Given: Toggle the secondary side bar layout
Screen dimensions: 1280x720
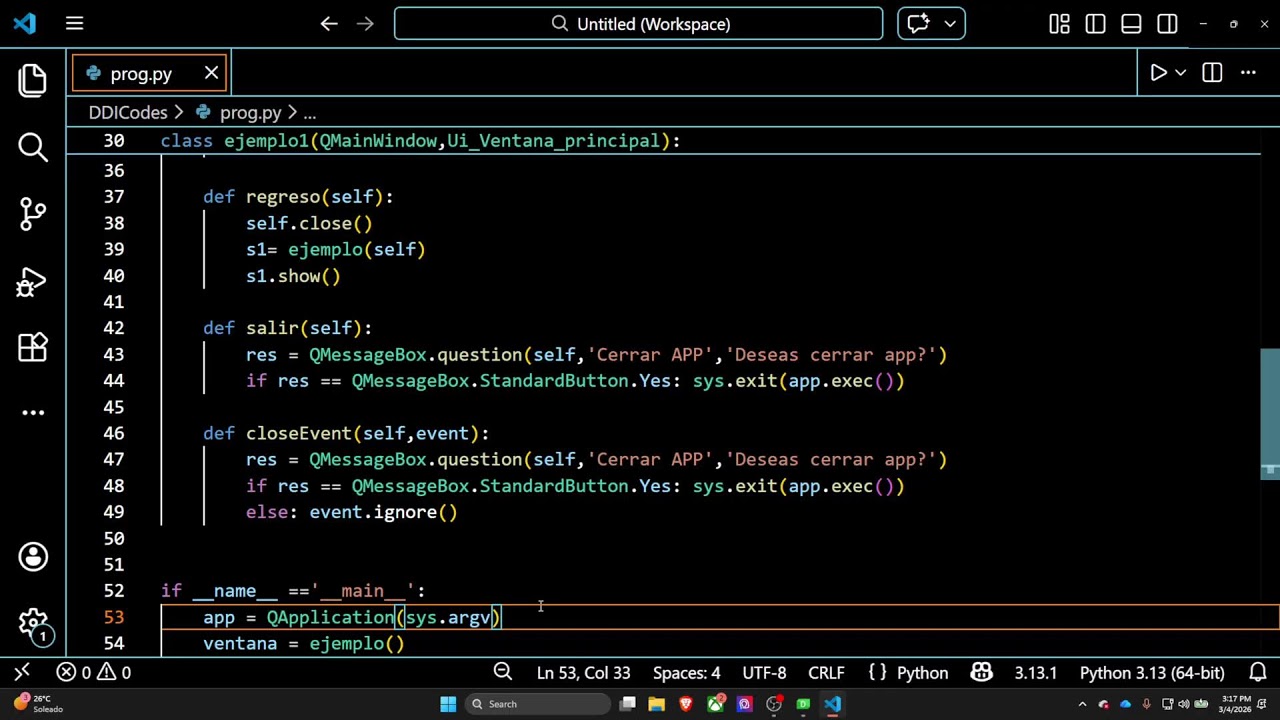Looking at the screenshot, I should coord(1167,24).
